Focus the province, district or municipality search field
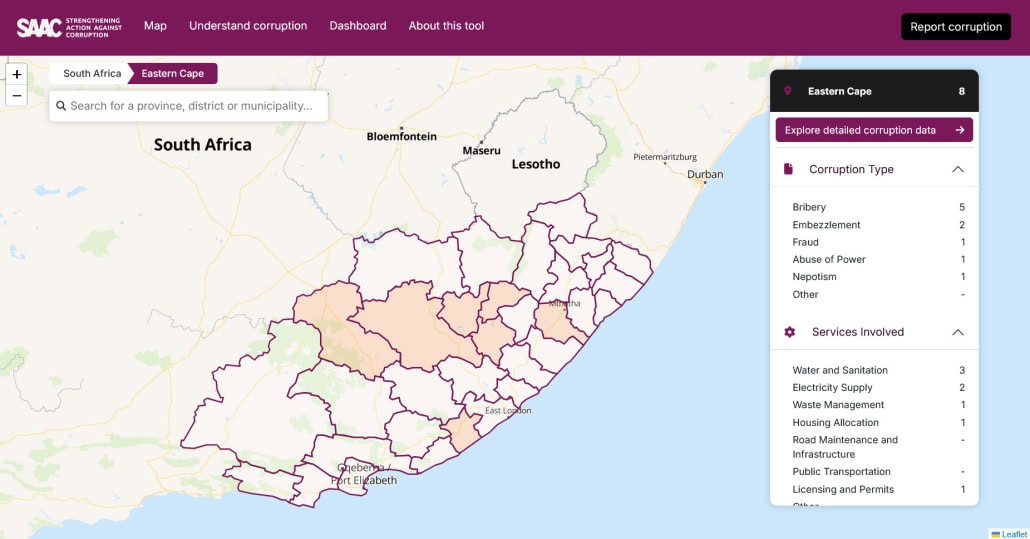 coord(195,106)
